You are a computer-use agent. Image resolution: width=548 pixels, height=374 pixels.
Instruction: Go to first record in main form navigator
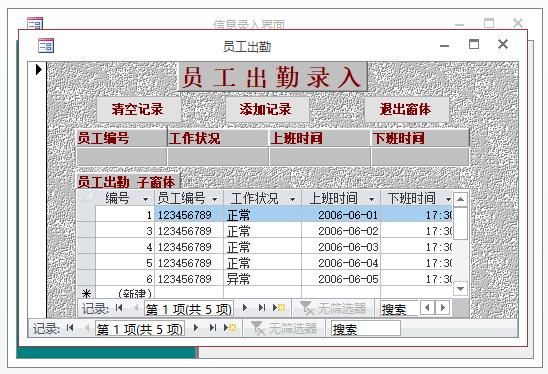tap(70, 328)
